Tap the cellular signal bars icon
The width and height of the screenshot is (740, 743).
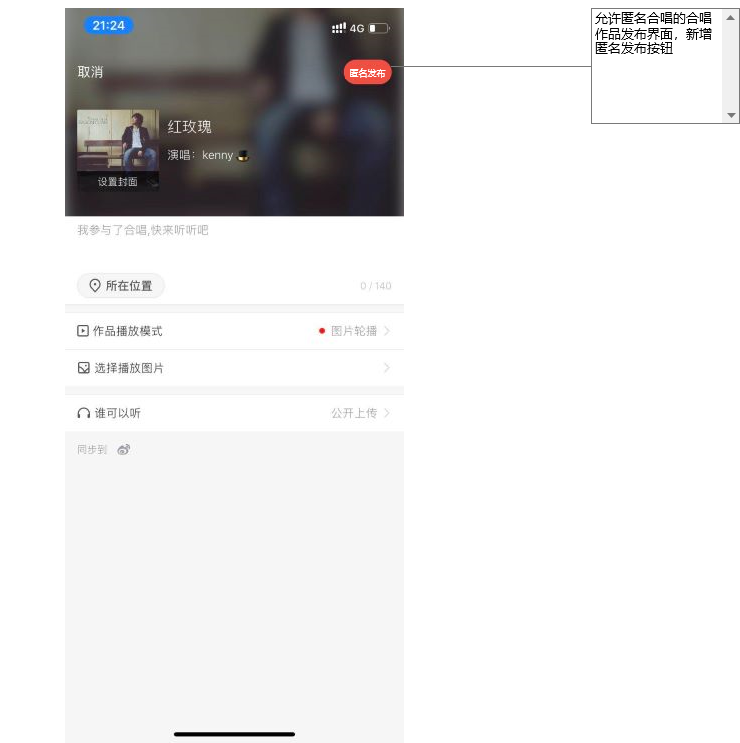coord(339,28)
